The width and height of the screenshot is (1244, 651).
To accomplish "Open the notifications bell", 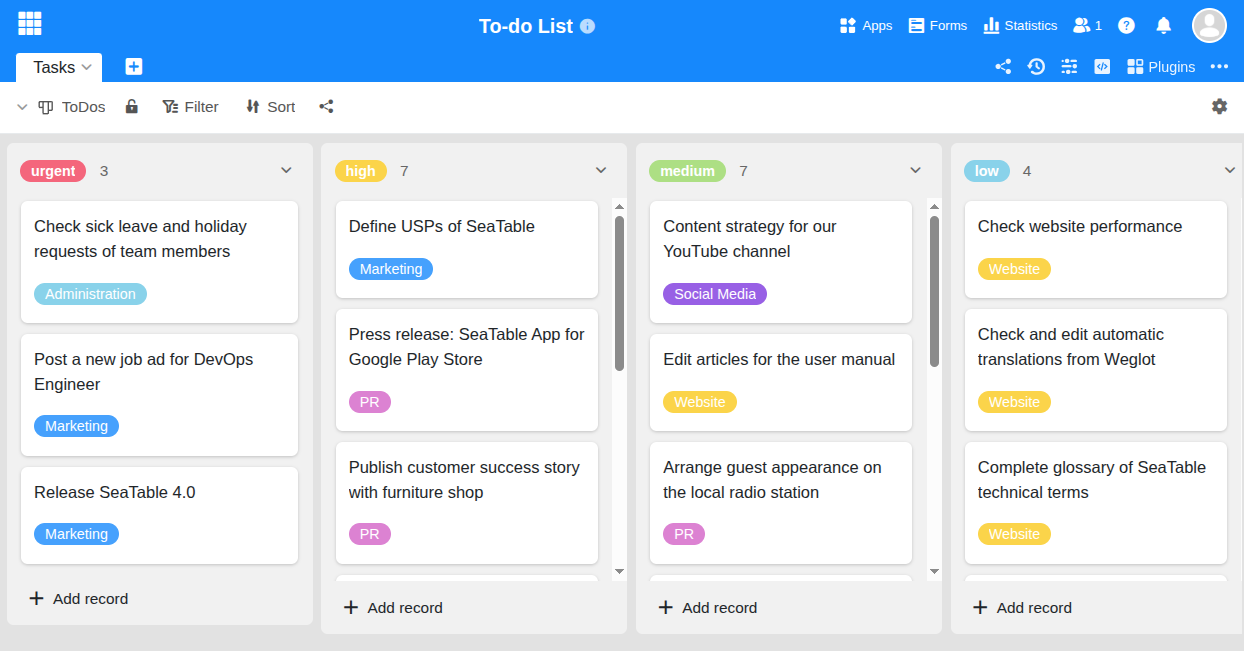I will (x=1163, y=26).
